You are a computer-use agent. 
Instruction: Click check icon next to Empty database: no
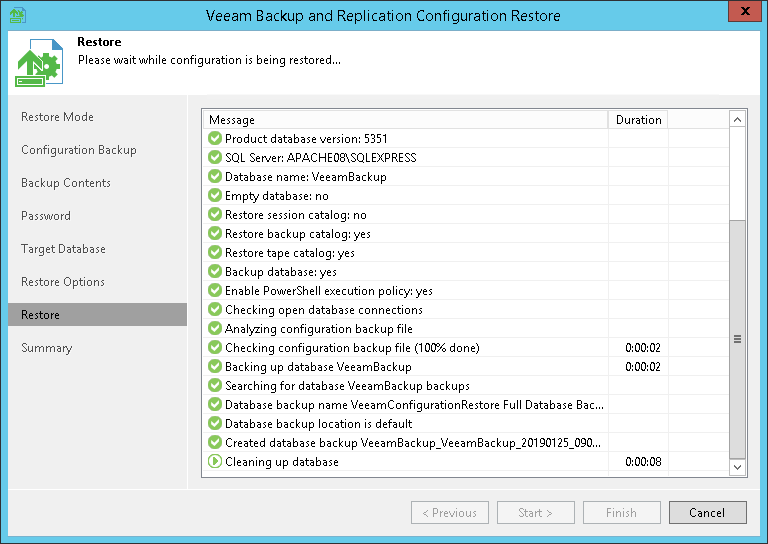[x=214, y=196]
